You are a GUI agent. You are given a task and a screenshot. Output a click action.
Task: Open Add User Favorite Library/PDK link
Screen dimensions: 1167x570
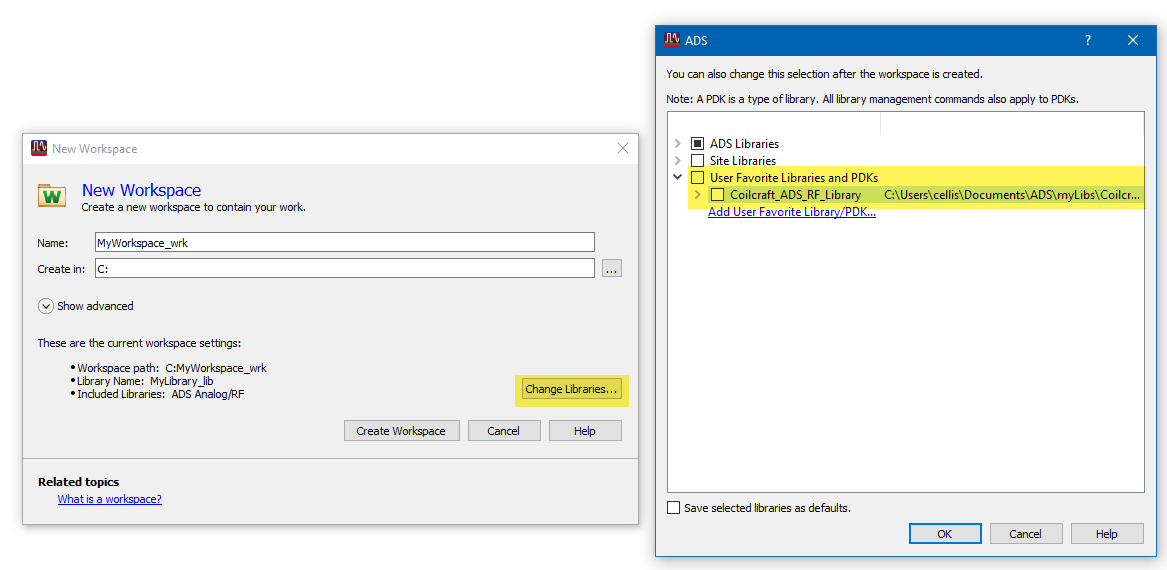point(792,212)
